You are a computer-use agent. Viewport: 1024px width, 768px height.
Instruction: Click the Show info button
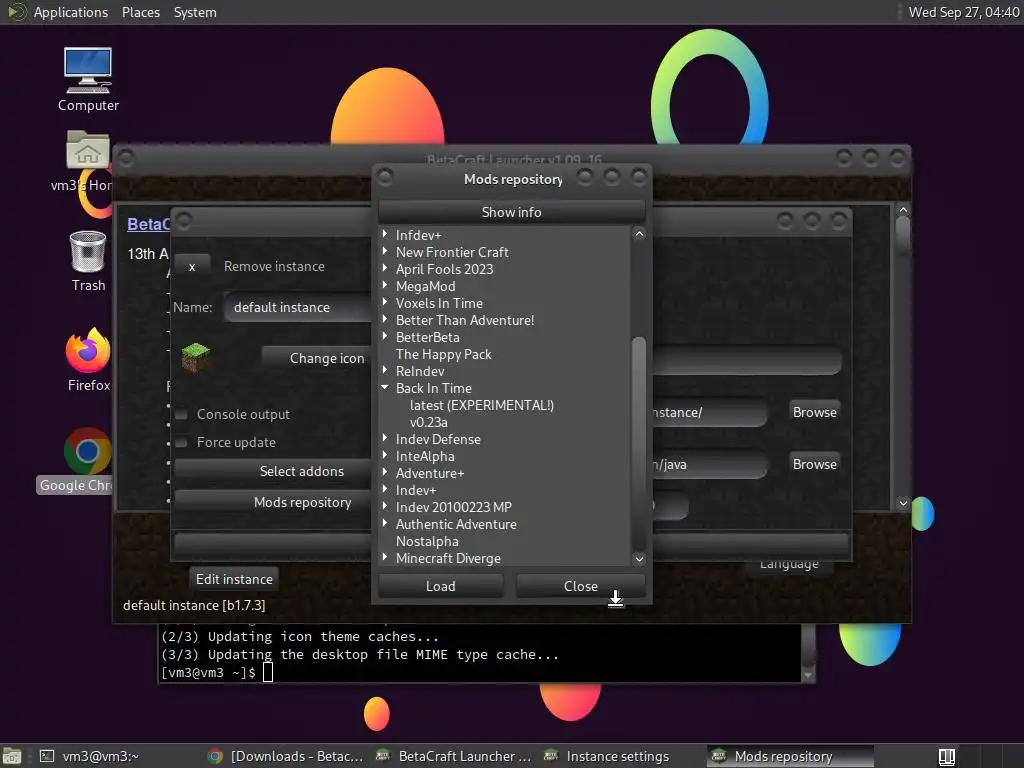coord(511,212)
